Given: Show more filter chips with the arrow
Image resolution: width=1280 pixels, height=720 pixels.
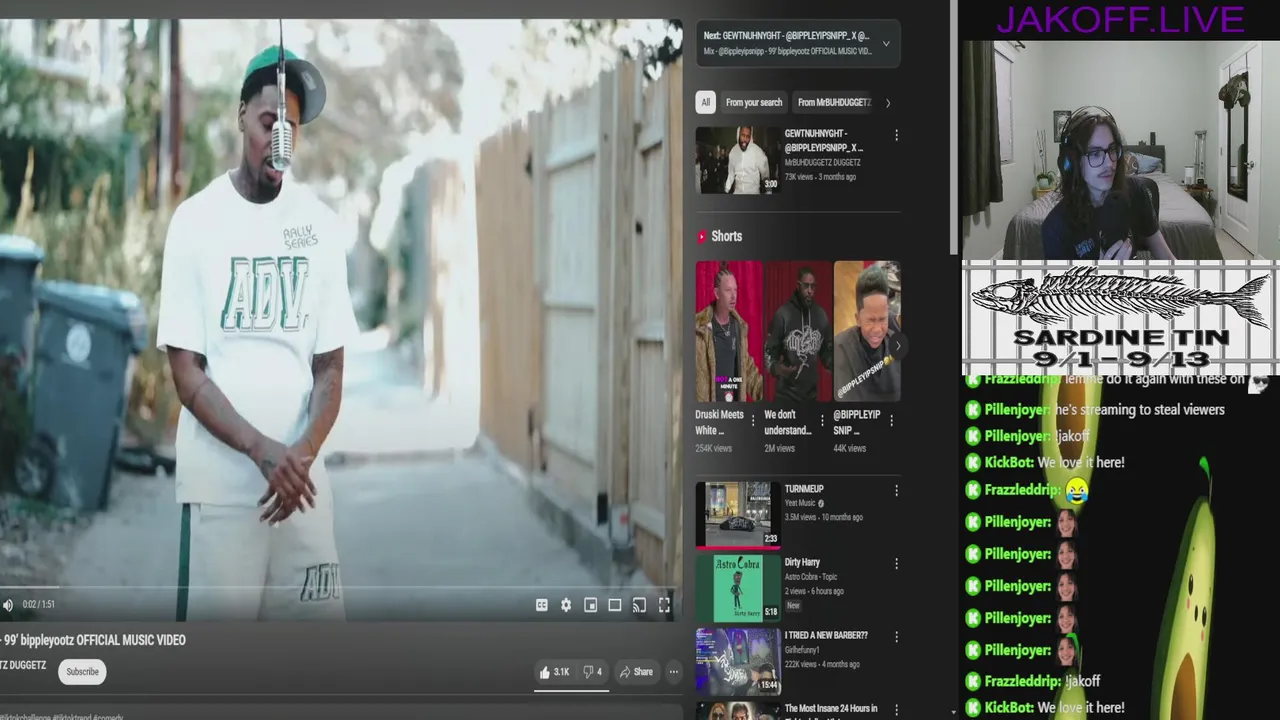Looking at the screenshot, I should 887,102.
